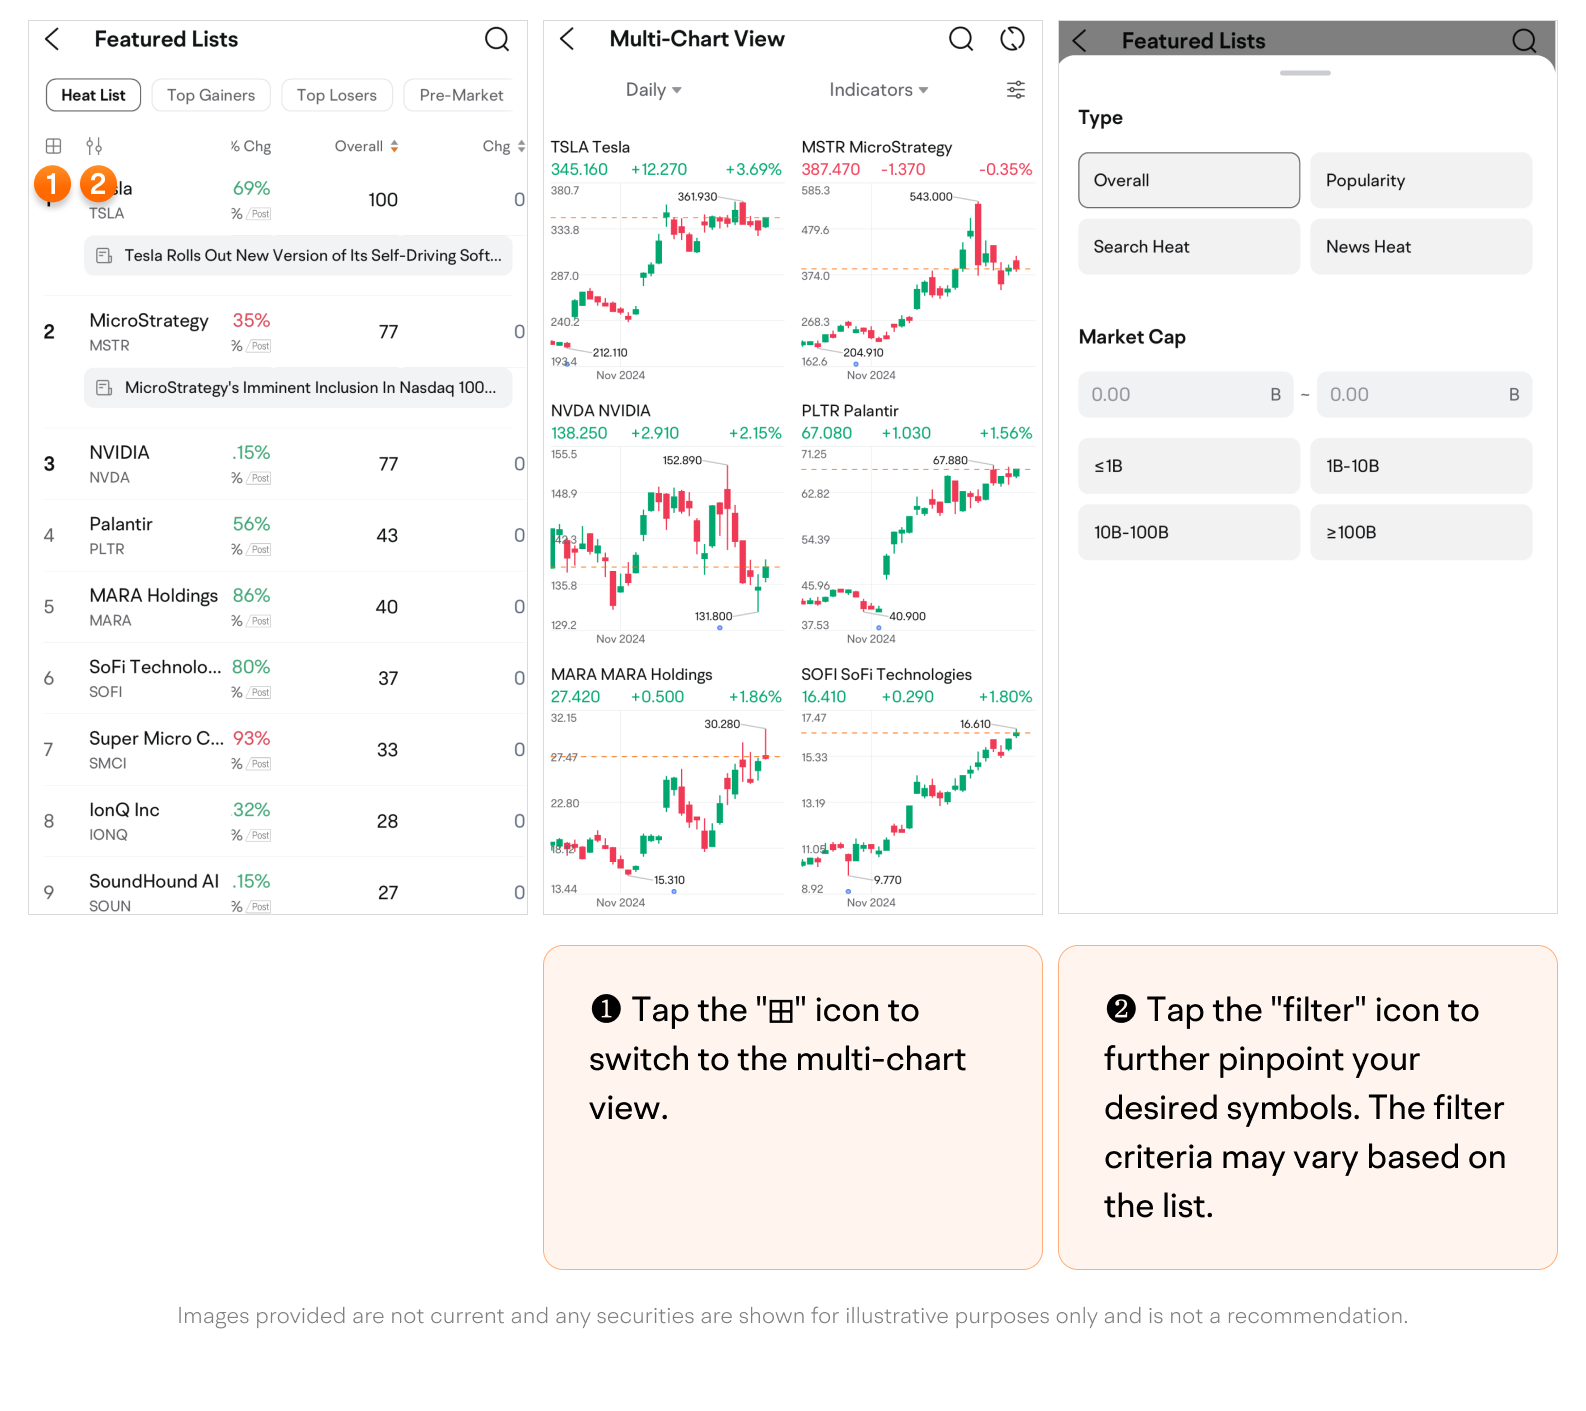Open the filter sliders icon
The width and height of the screenshot is (1586, 1411).
click(x=94, y=146)
